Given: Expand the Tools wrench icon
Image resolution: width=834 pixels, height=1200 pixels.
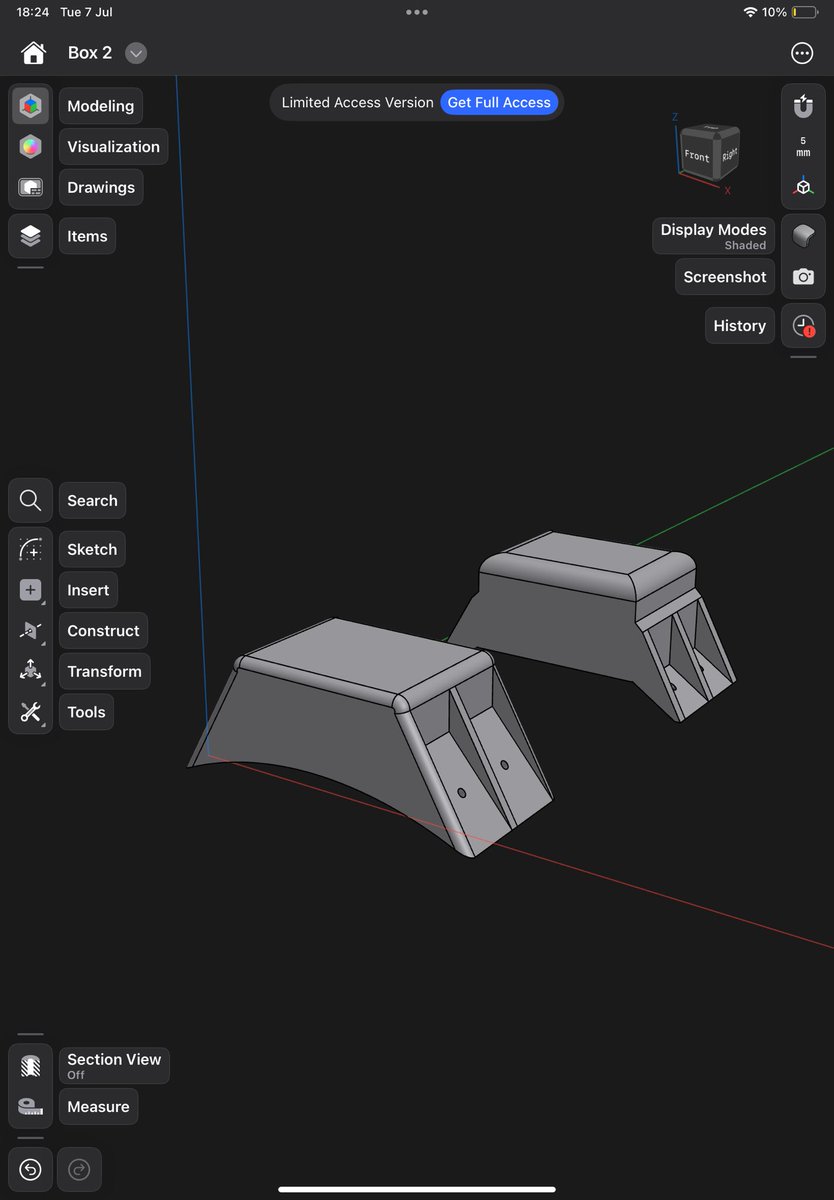Looking at the screenshot, I should tap(30, 712).
